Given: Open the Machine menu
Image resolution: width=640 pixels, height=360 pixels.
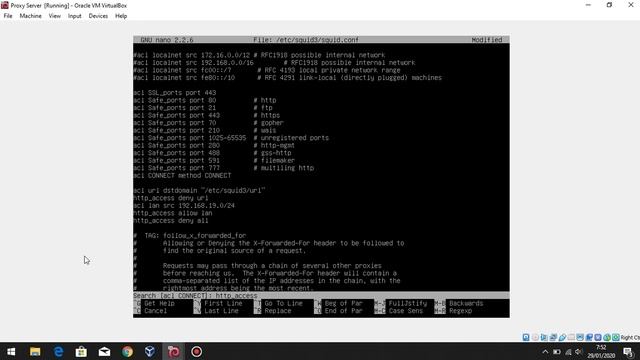Looking at the screenshot, I should pyautogui.click(x=31, y=16).
